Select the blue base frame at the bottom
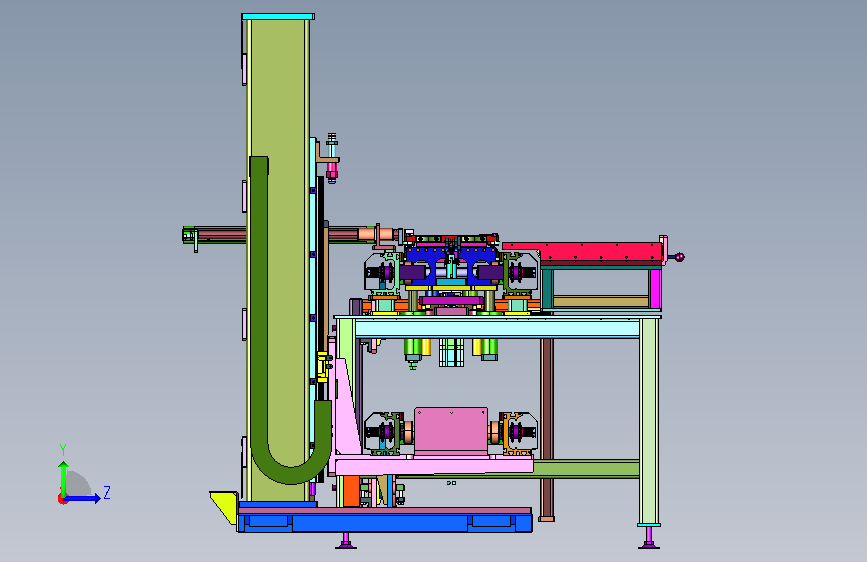 (x=385, y=523)
